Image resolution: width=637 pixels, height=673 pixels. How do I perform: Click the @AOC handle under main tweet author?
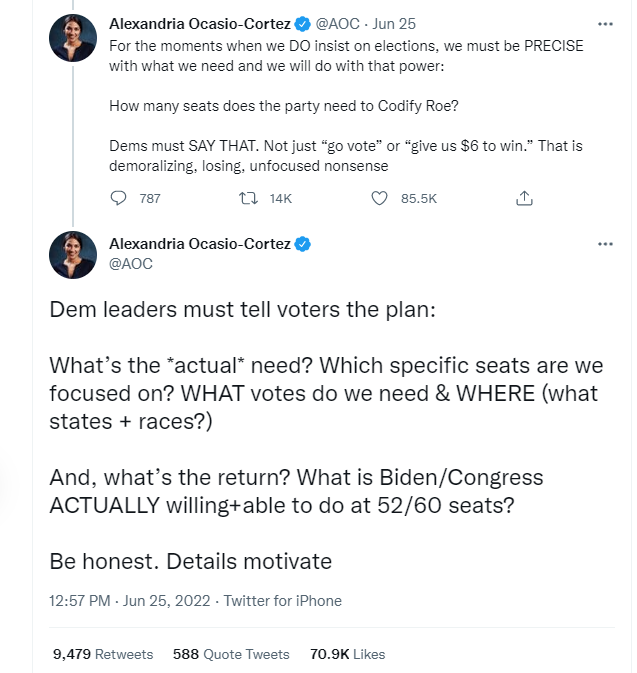pyautogui.click(x=129, y=264)
